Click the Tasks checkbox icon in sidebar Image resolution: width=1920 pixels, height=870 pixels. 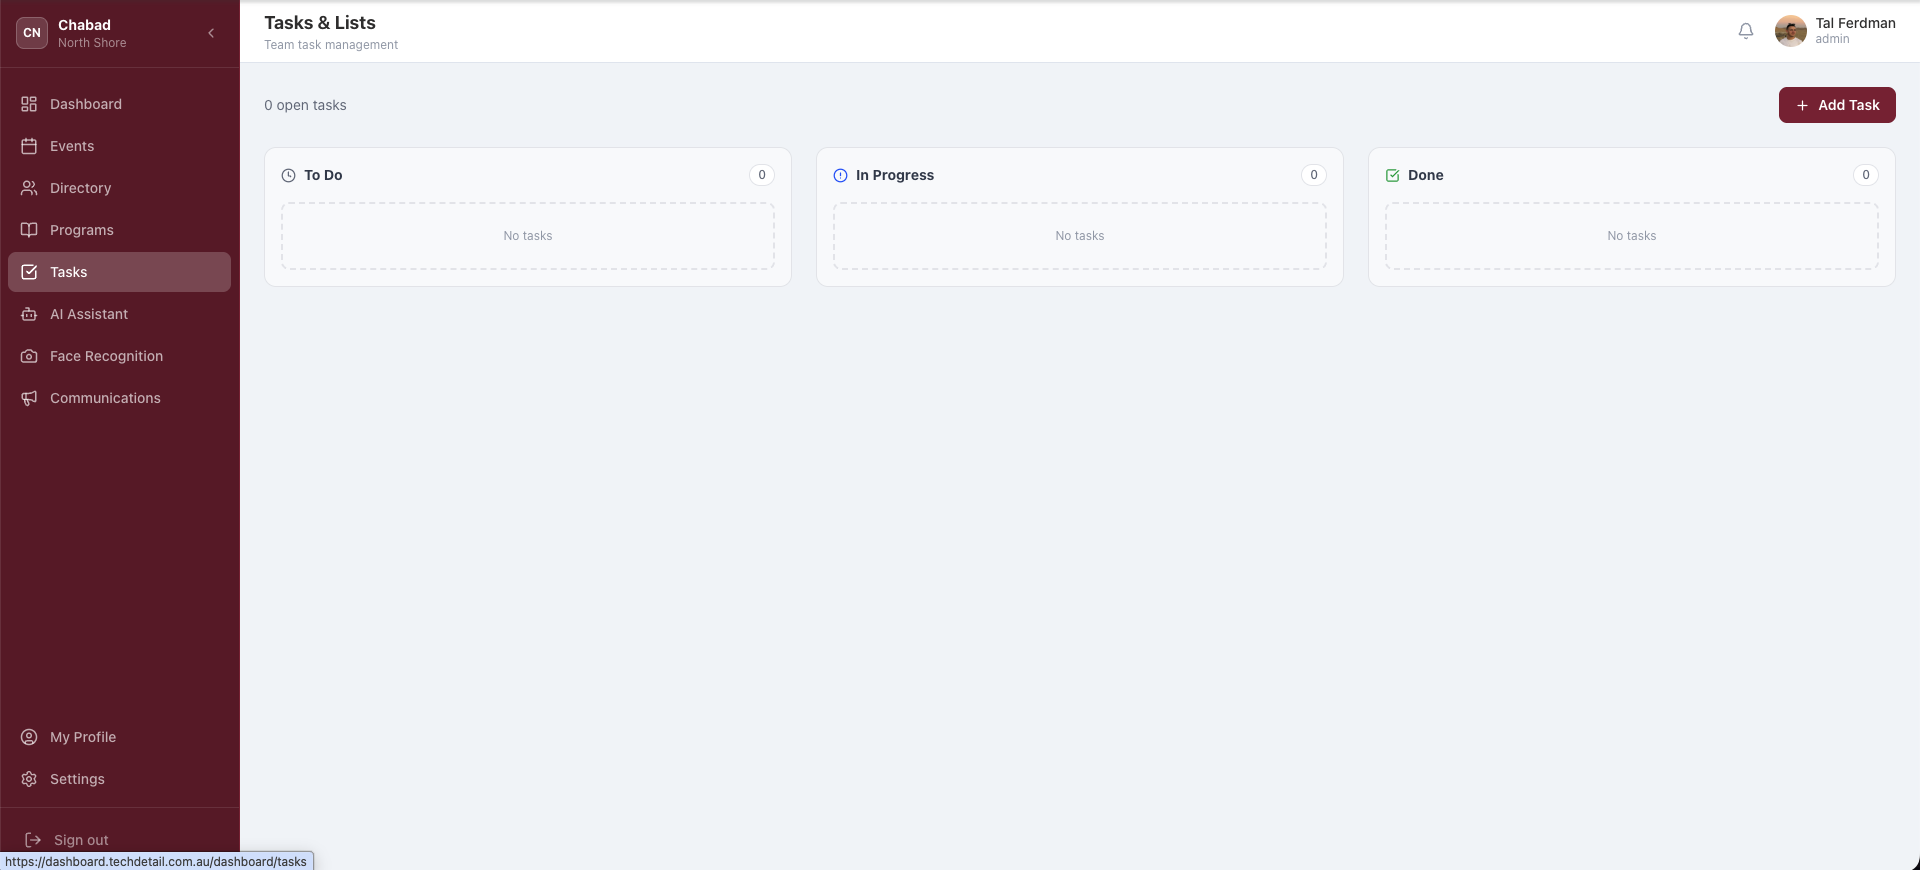29,272
